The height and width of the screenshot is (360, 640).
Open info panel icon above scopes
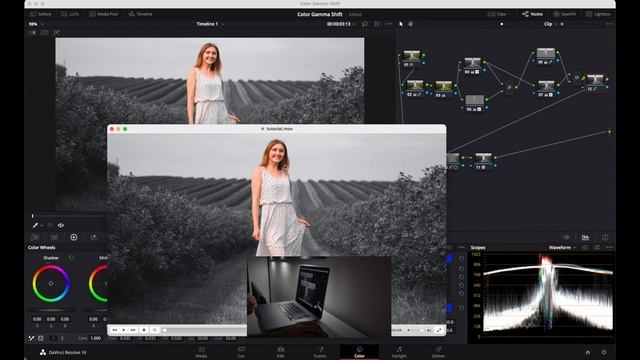click(605, 237)
